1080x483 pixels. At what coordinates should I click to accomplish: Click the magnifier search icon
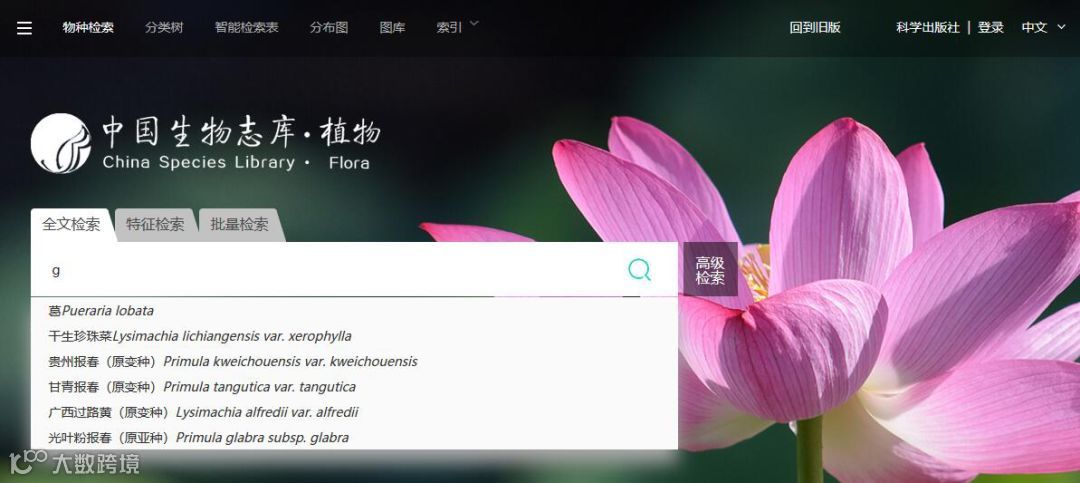[639, 269]
